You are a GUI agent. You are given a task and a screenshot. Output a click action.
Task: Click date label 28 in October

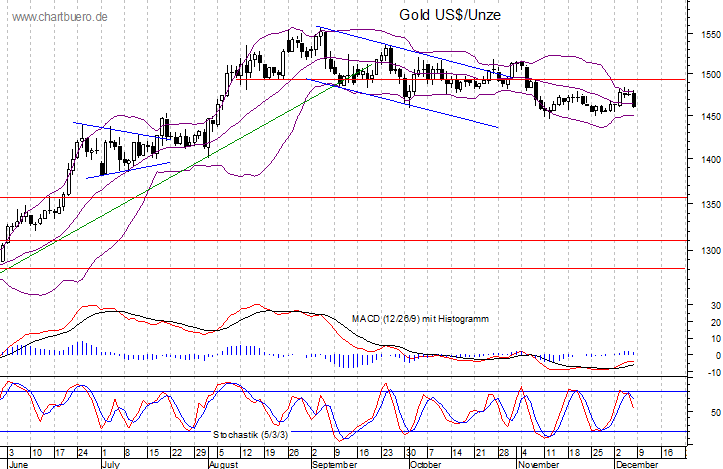(504, 453)
